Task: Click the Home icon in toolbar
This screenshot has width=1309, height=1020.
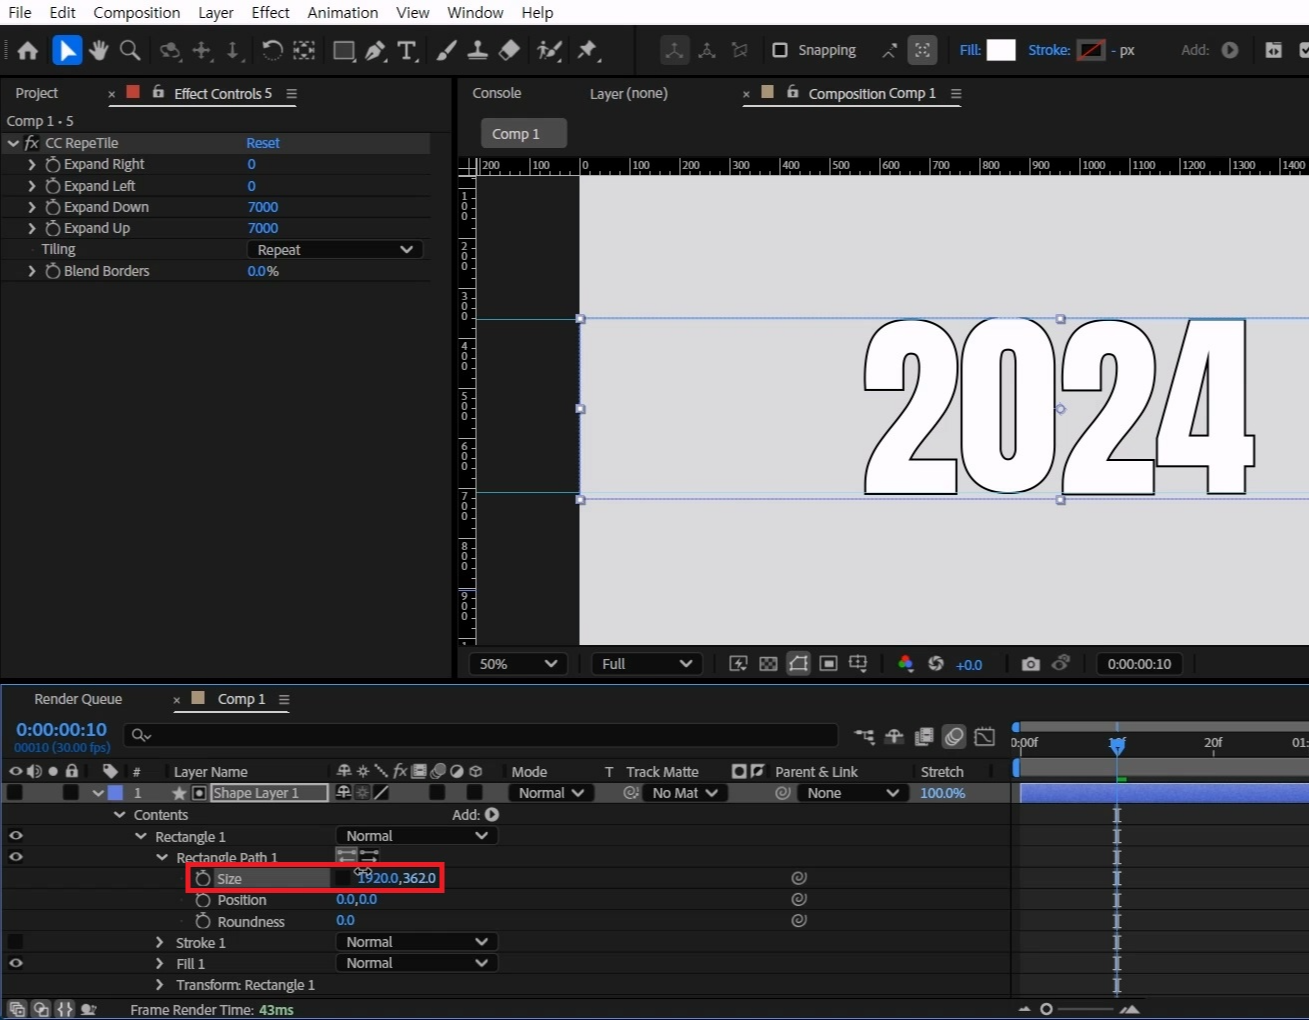Action: (x=28, y=50)
